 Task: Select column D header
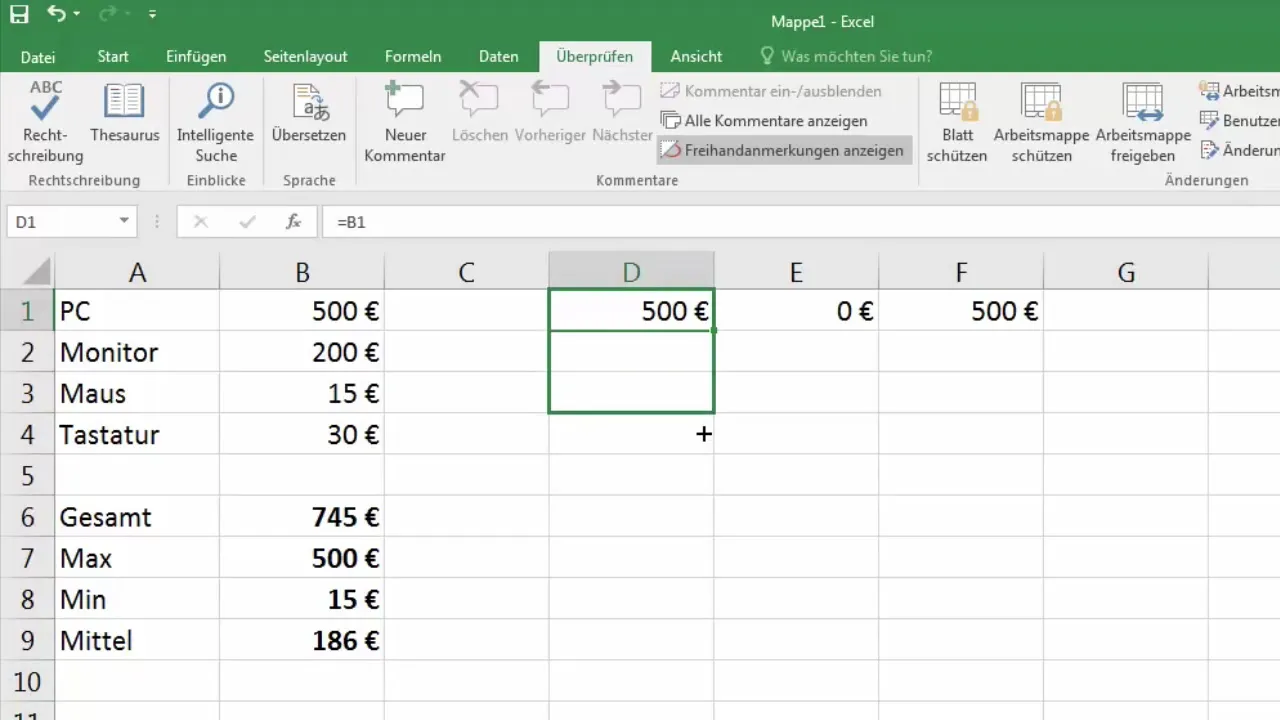[x=632, y=272]
